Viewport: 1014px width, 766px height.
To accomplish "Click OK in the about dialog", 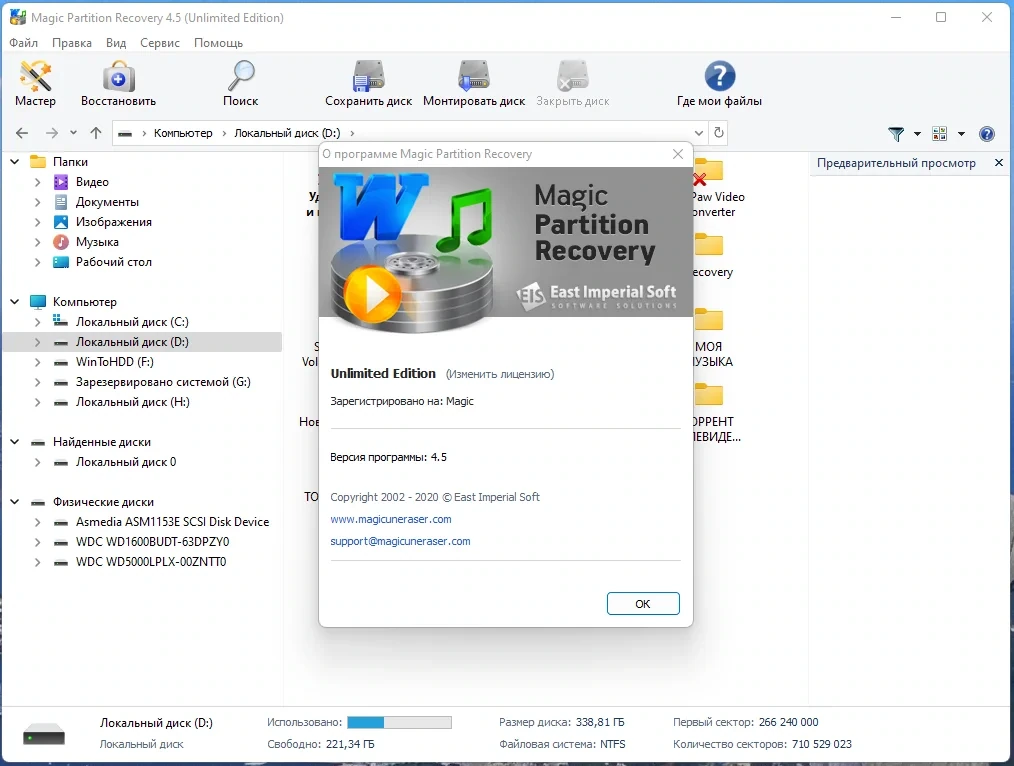I will 643,604.
